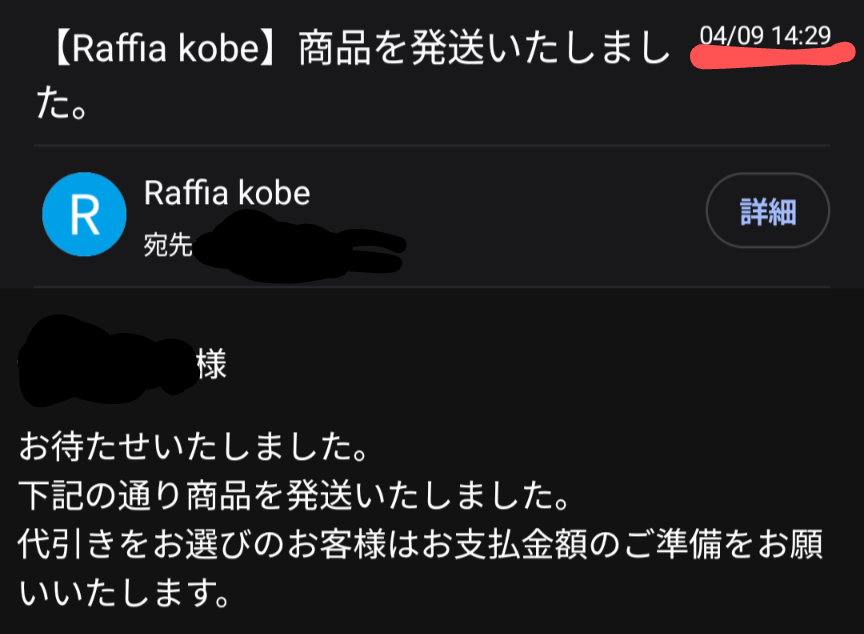Click the 様 honorific after the name
Image resolution: width=864 pixels, height=634 pixels.
pos(212,364)
